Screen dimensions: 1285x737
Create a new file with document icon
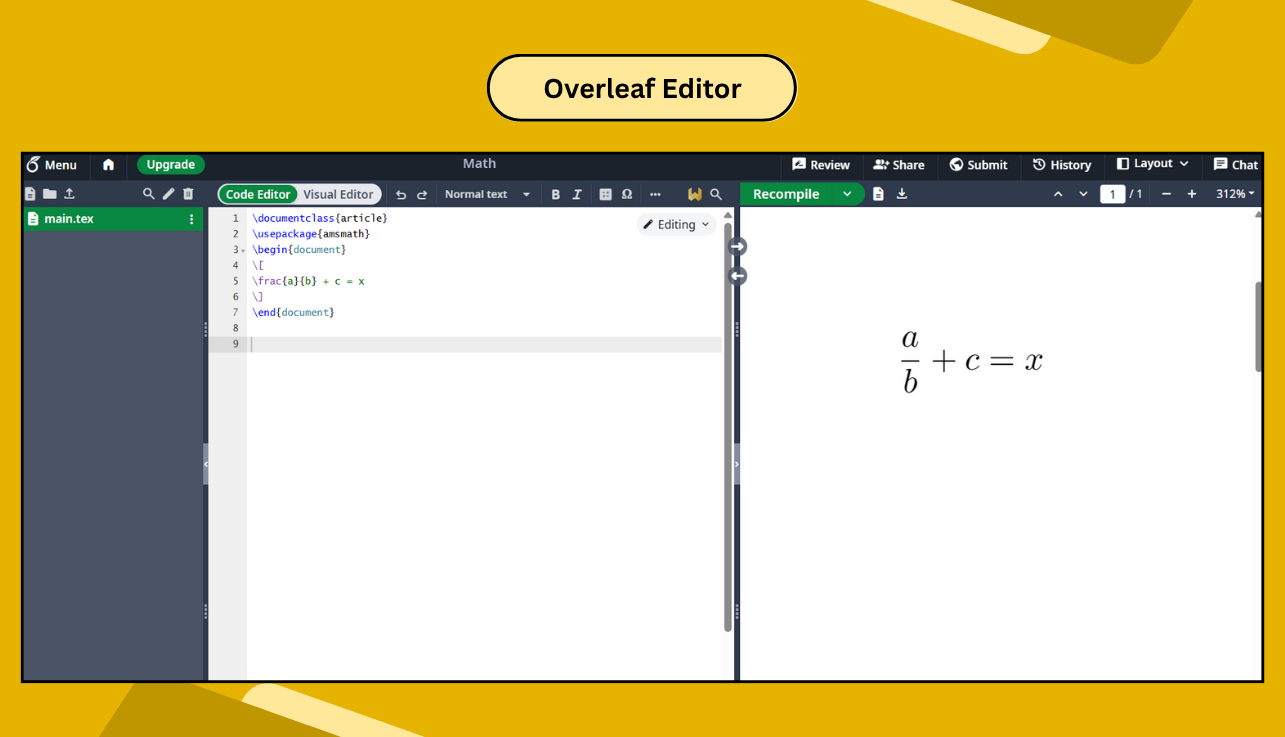pos(31,194)
